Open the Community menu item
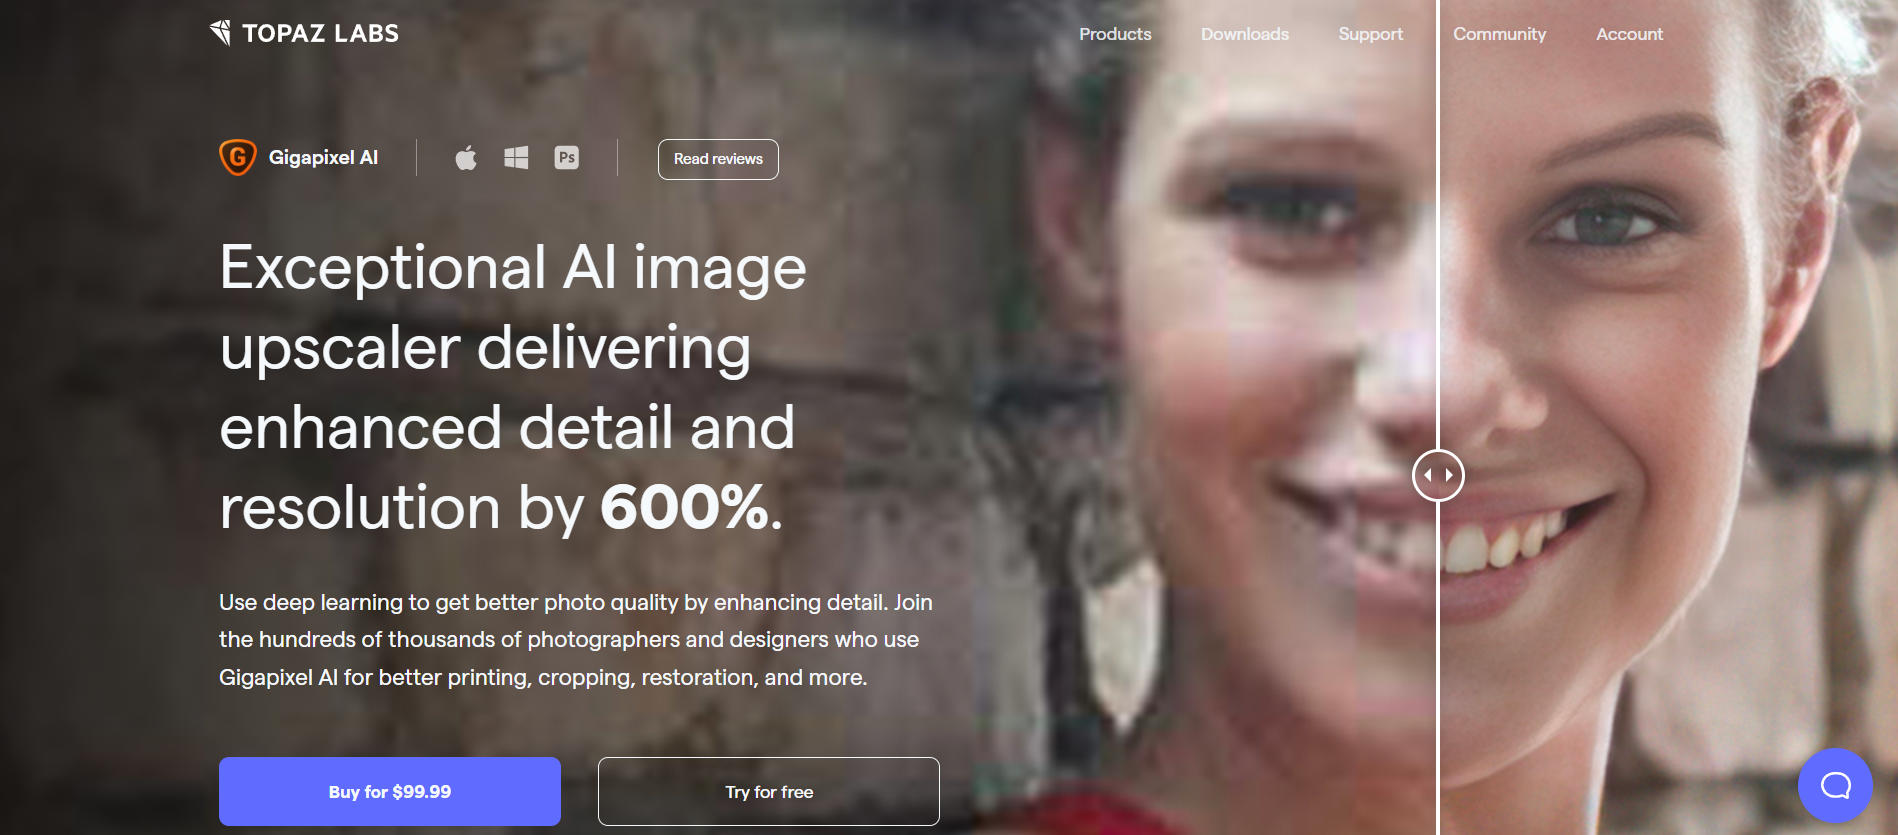Image resolution: width=1898 pixels, height=835 pixels. point(1499,34)
